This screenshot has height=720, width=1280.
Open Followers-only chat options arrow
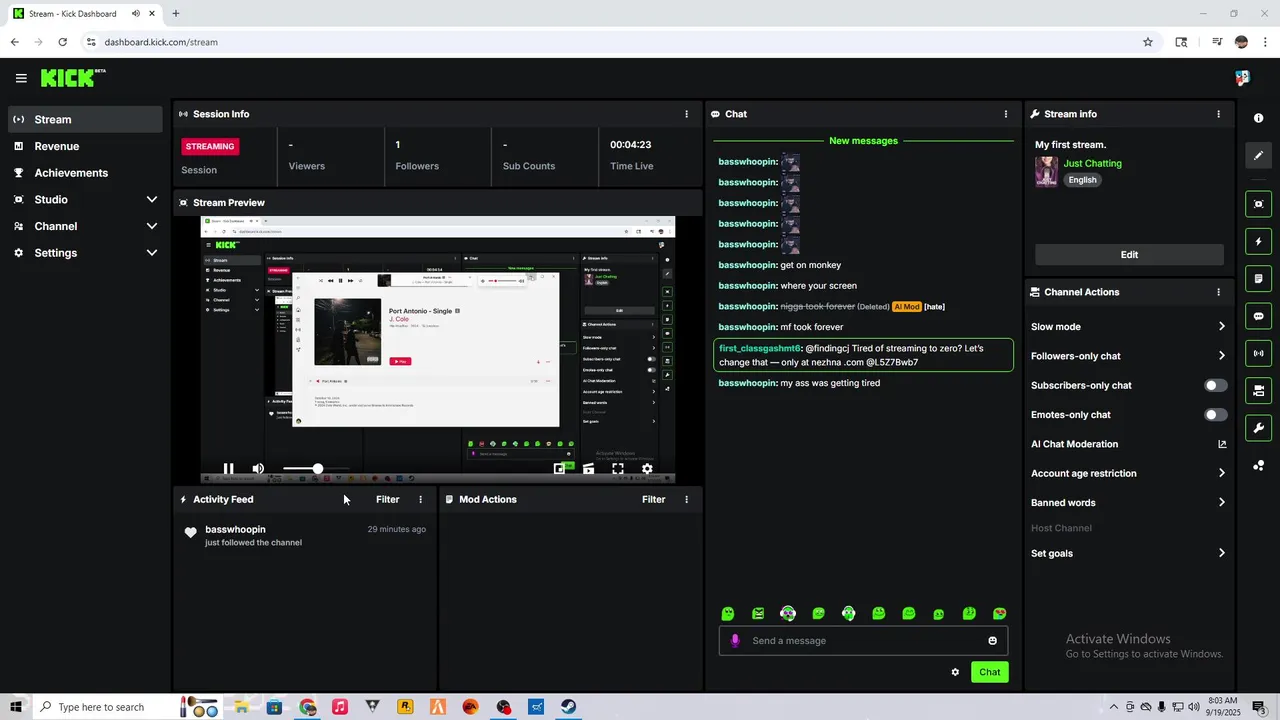point(1221,355)
